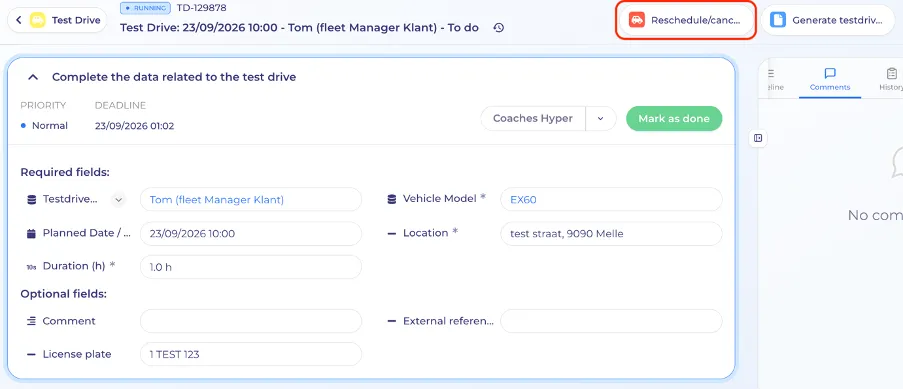
Task: Open the History tab
Action: click(x=891, y=80)
